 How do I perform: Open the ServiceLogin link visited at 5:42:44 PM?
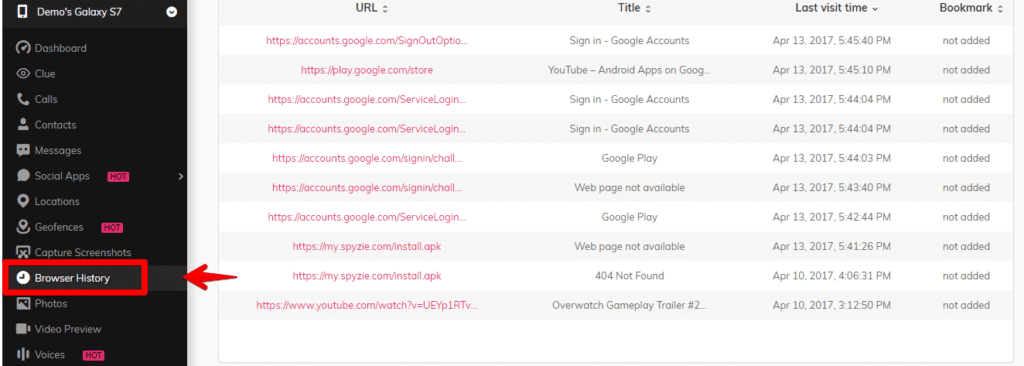coord(367,217)
